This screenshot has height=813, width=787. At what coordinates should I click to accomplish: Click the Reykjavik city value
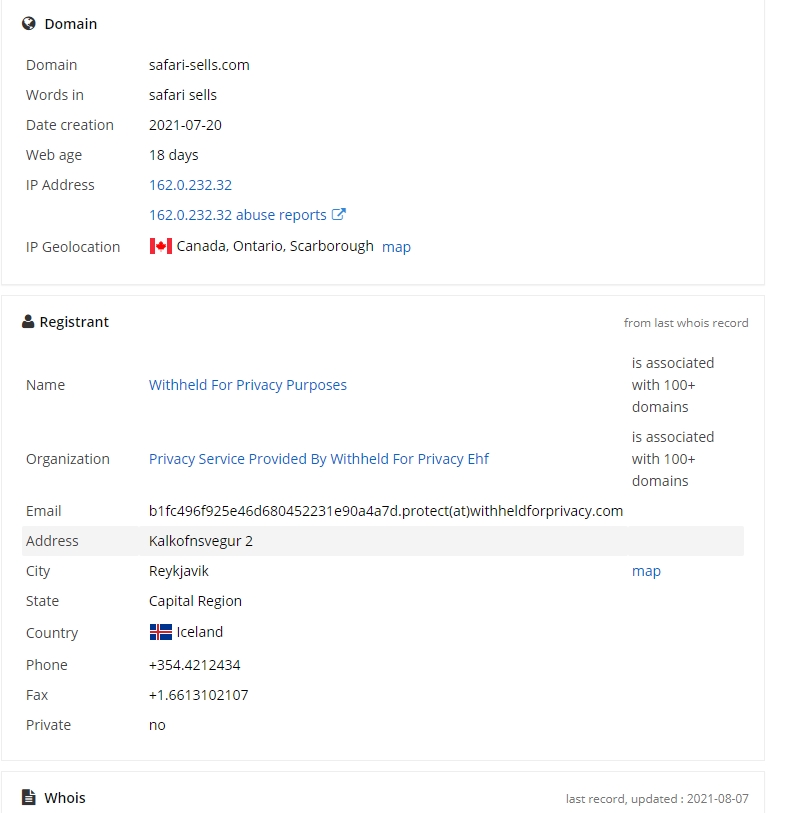(178, 571)
